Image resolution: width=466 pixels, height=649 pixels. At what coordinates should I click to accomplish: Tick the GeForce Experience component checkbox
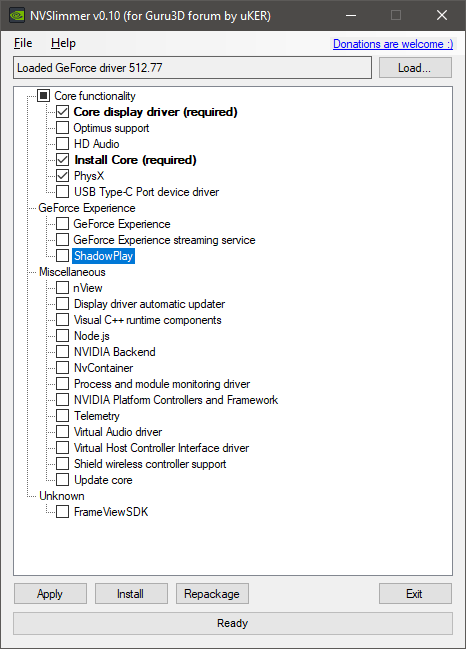pos(62,224)
